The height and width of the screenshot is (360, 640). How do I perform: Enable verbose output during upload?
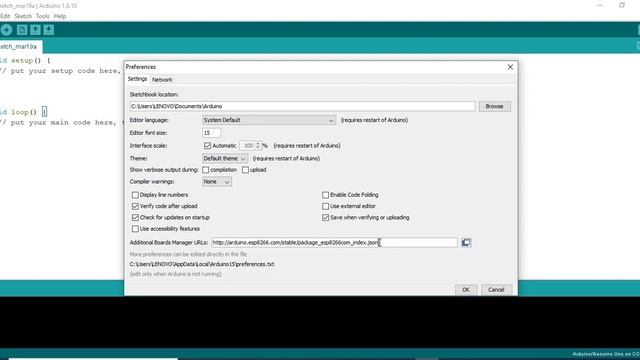coord(245,170)
